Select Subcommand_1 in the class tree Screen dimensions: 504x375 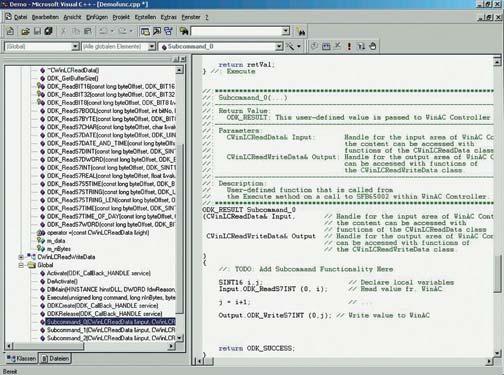(111, 330)
